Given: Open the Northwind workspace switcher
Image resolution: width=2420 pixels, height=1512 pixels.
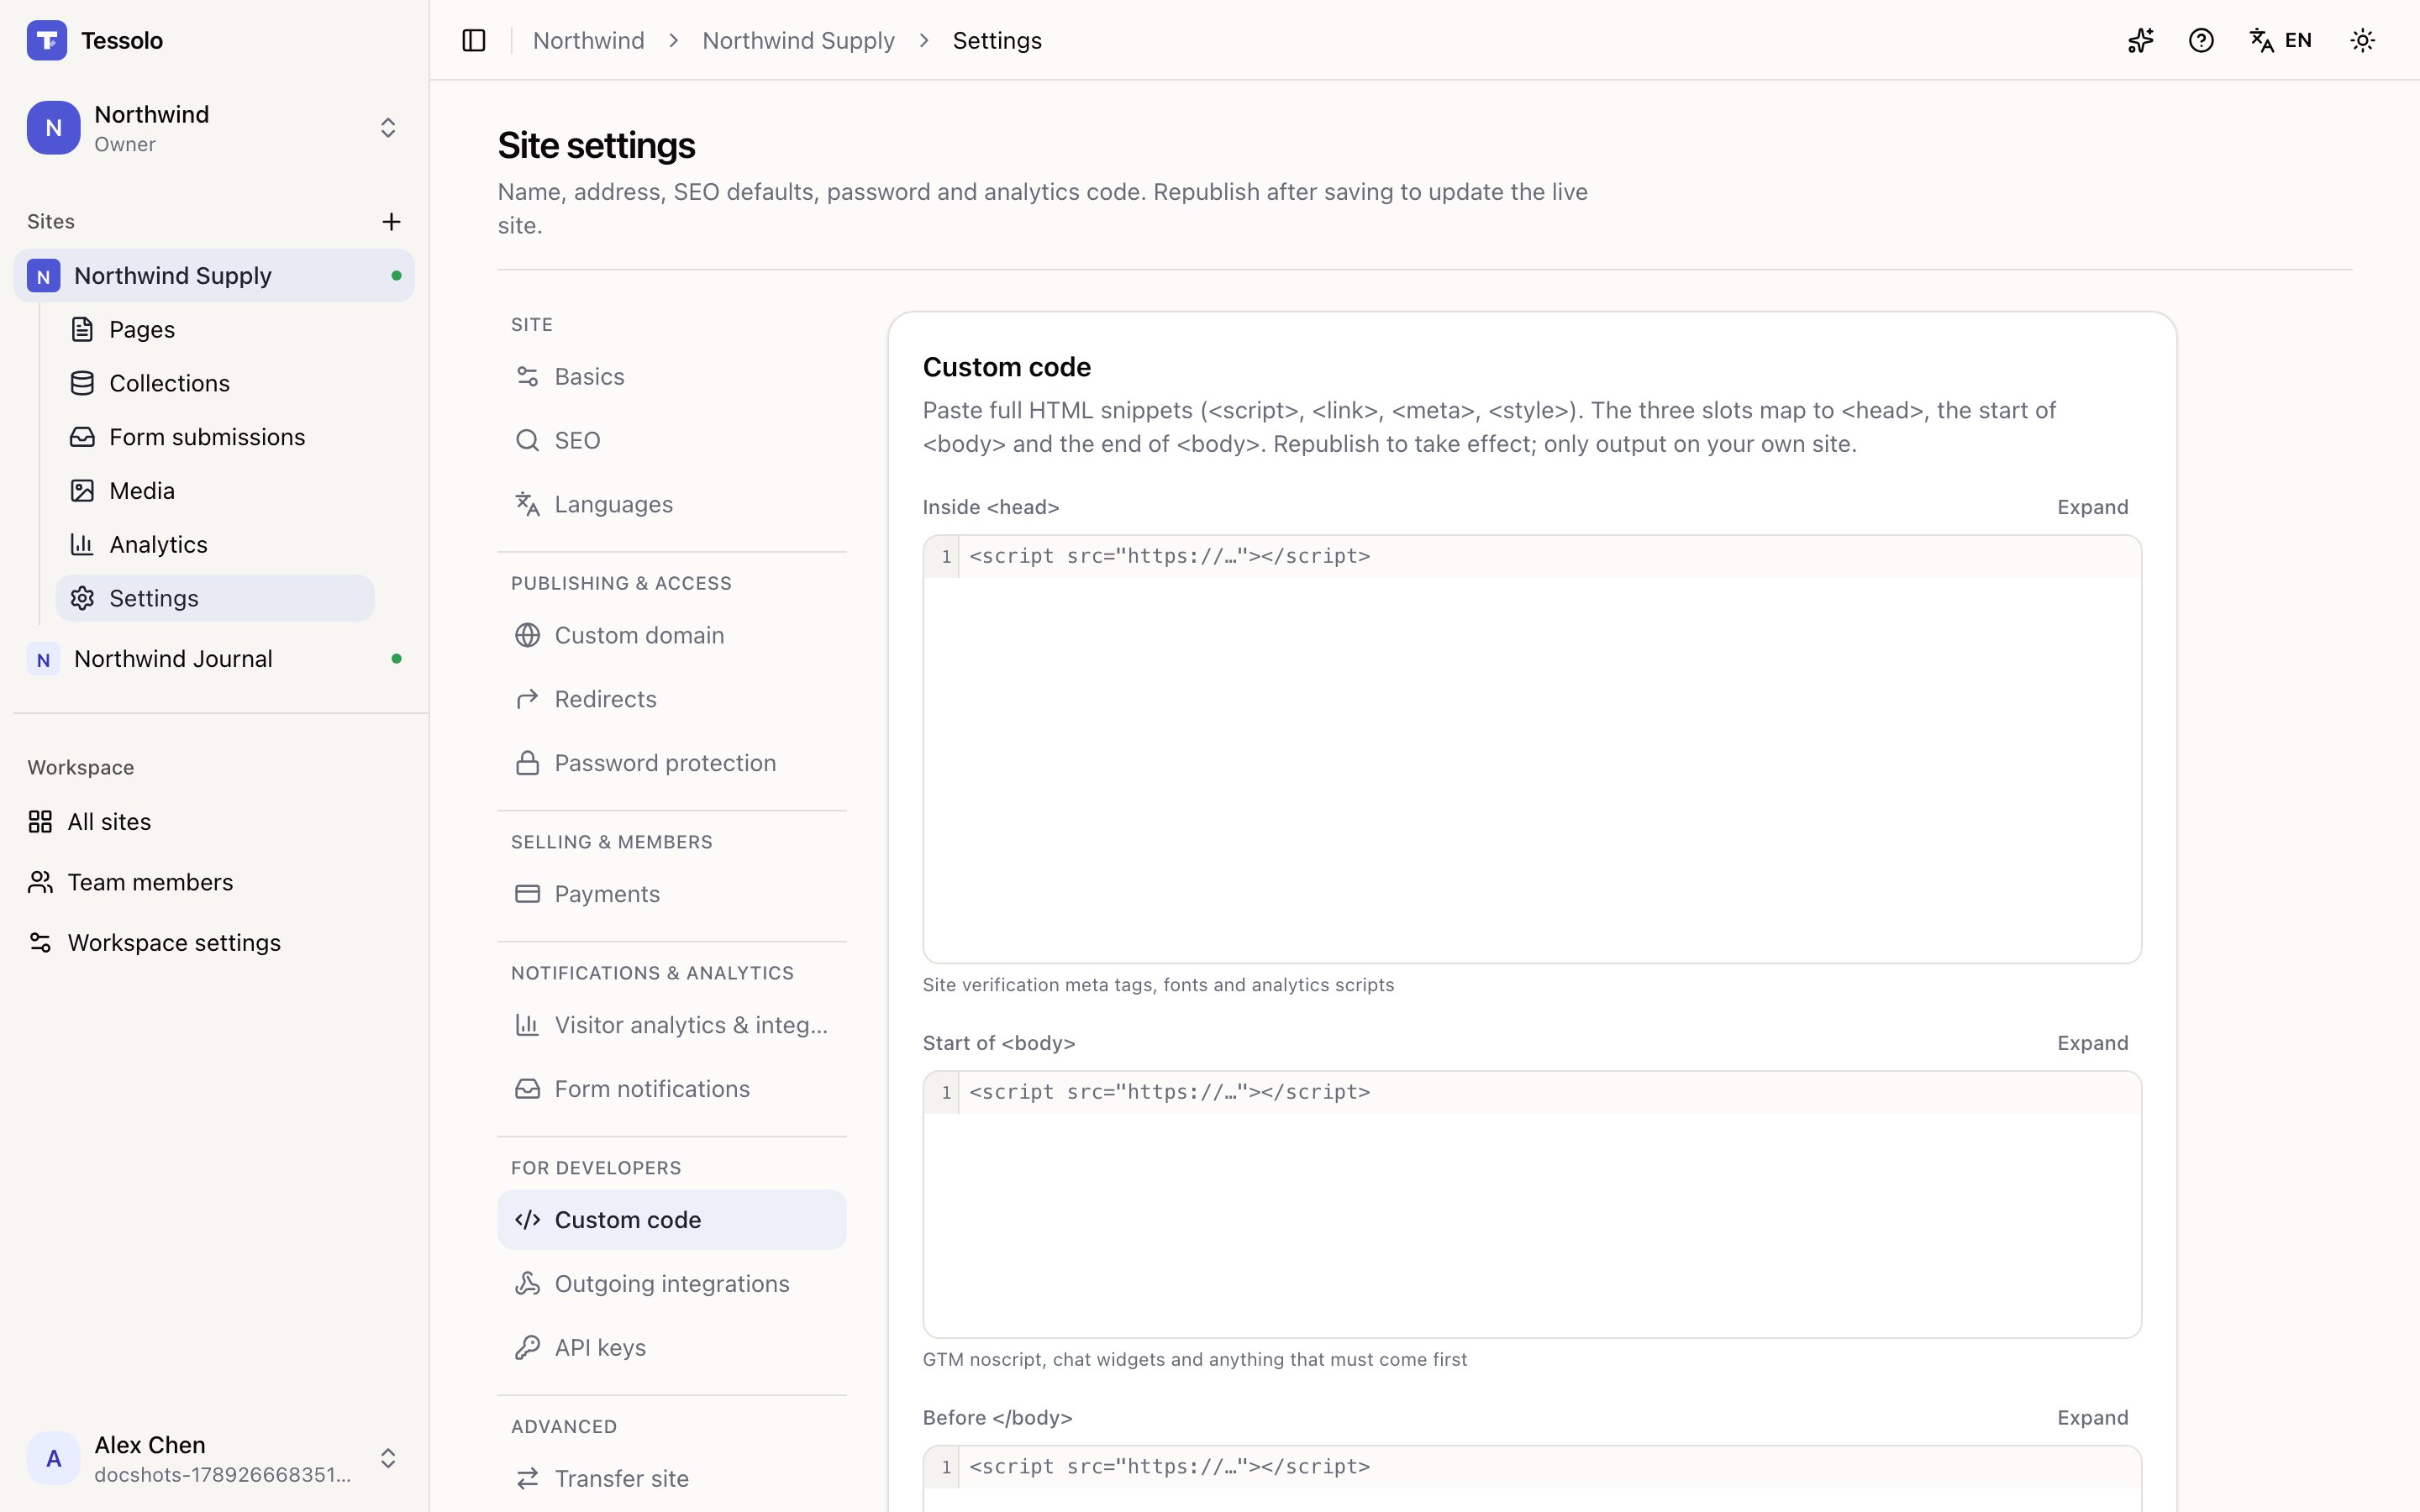Looking at the screenshot, I should coord(214,128).
